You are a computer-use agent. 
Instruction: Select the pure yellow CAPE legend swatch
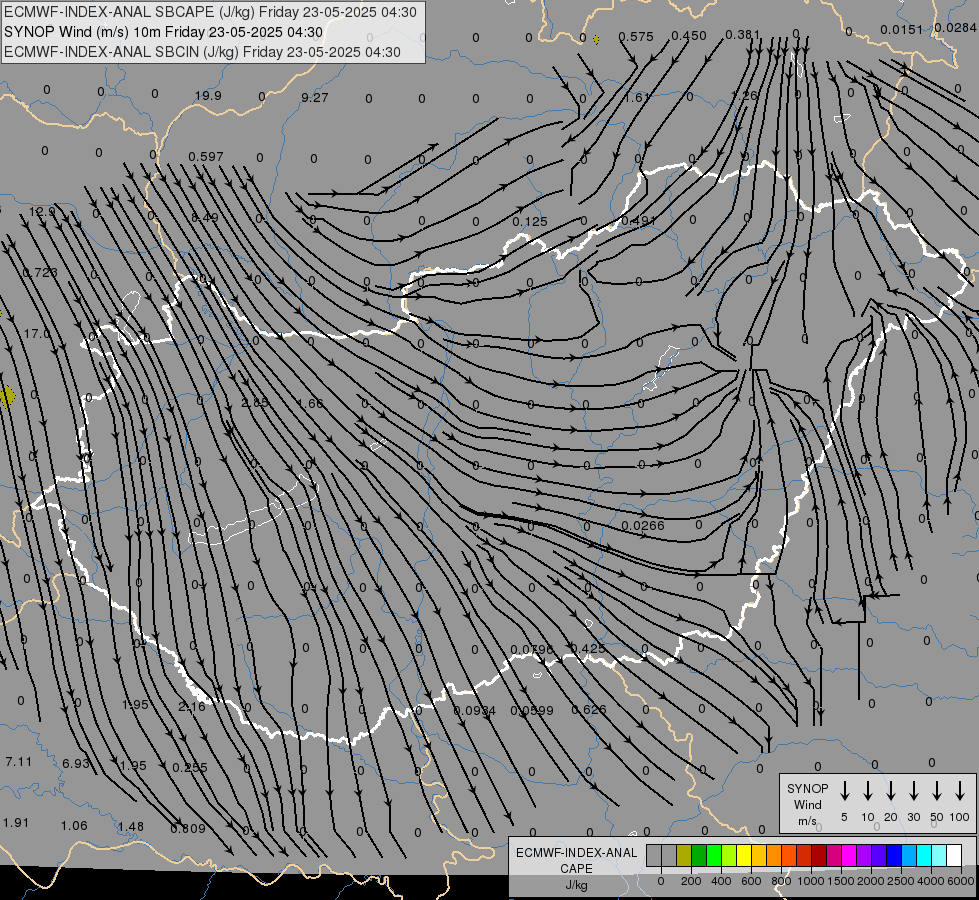[744, 855]
